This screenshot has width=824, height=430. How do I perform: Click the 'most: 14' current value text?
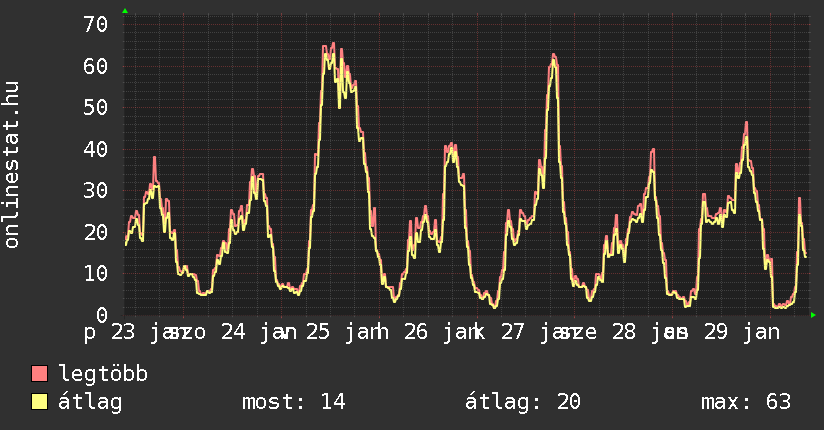pos(293,402)
